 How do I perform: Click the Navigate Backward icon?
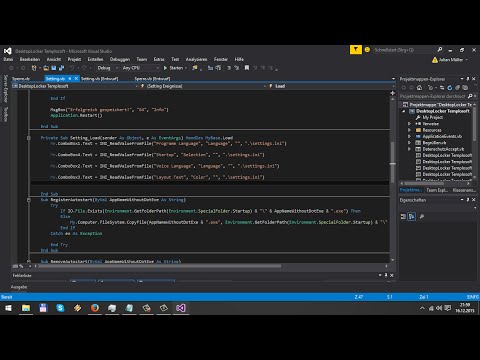coord(11,68)
